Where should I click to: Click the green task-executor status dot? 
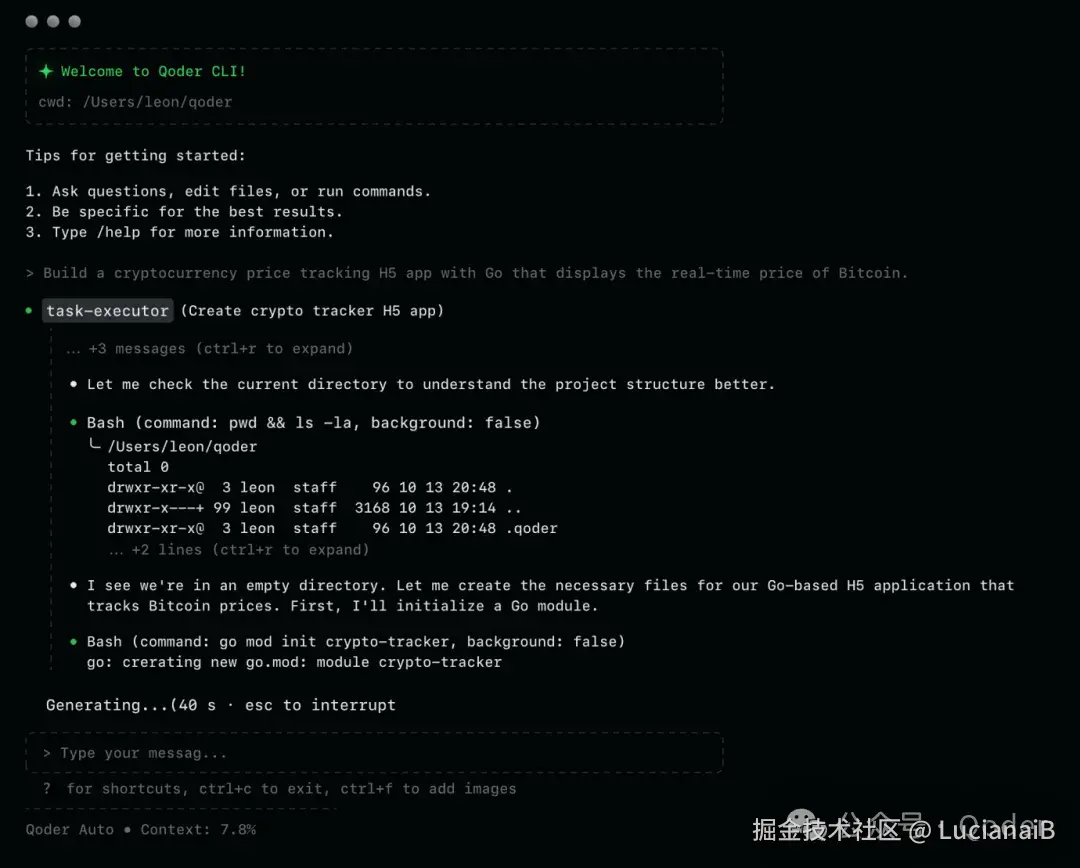[x=29, y=311]
